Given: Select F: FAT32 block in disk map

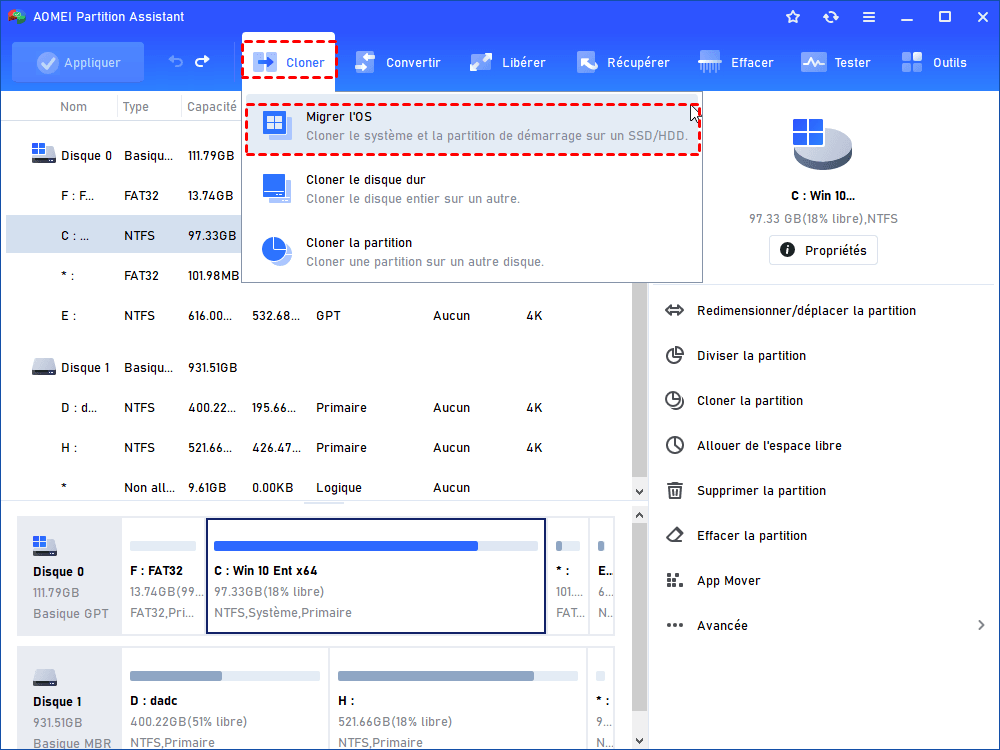Looking at the screenshot, I should coord(163,577).
